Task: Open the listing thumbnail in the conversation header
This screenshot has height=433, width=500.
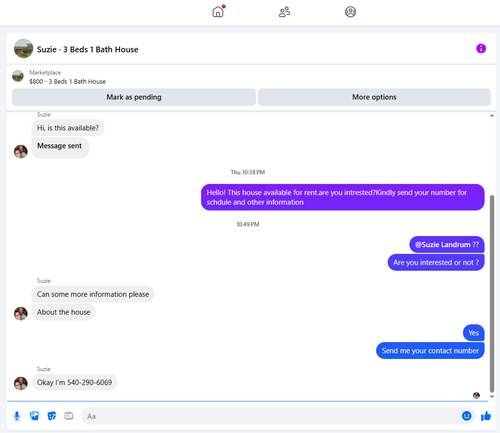Action: click(23, 49)
